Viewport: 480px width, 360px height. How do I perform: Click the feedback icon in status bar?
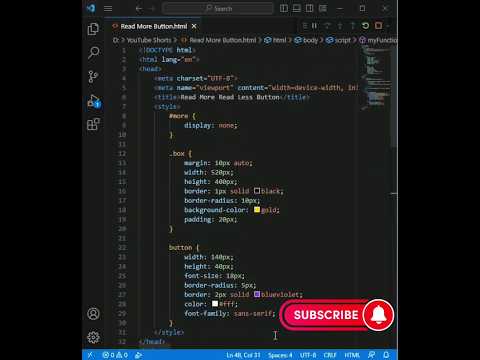coord(372,355)
